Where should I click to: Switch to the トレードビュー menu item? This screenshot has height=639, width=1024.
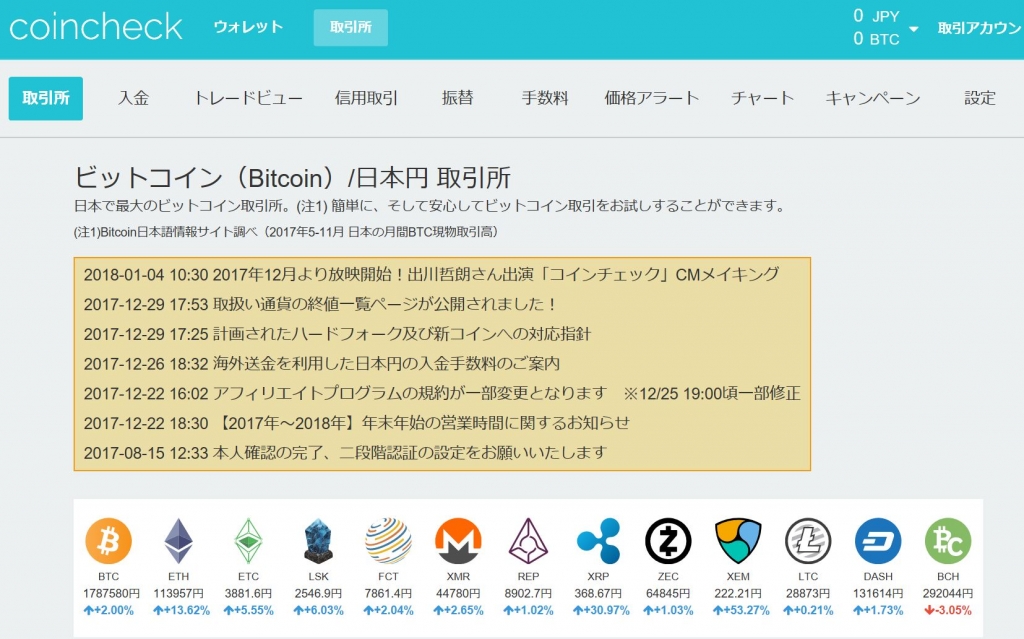tap(248, 98)
